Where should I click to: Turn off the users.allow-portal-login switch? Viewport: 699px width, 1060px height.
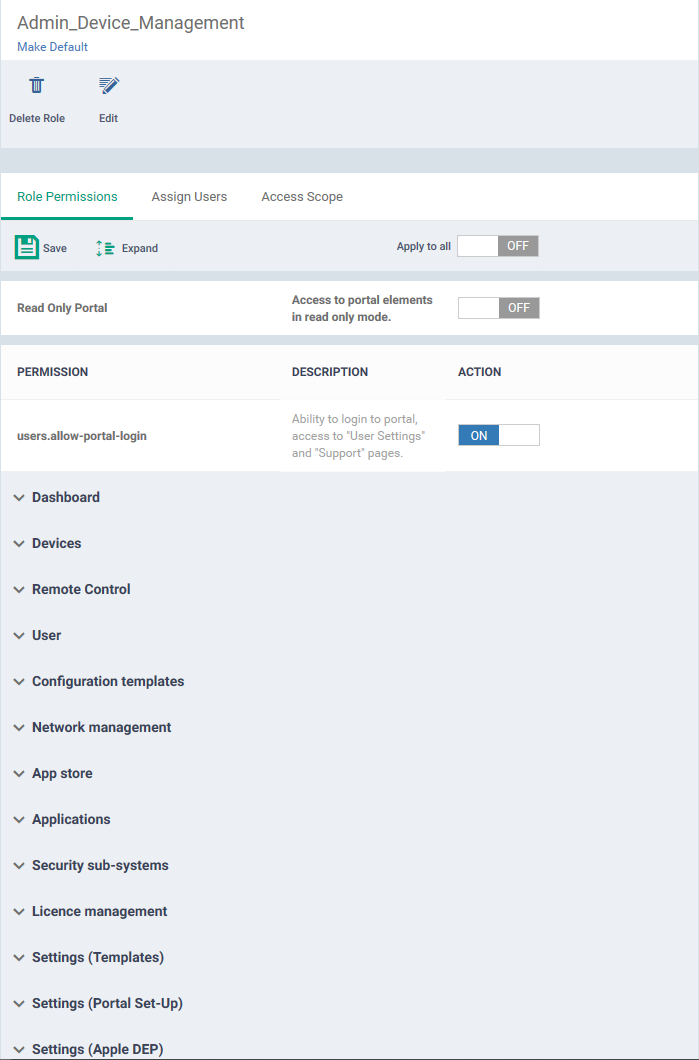[x=498, y=435]
